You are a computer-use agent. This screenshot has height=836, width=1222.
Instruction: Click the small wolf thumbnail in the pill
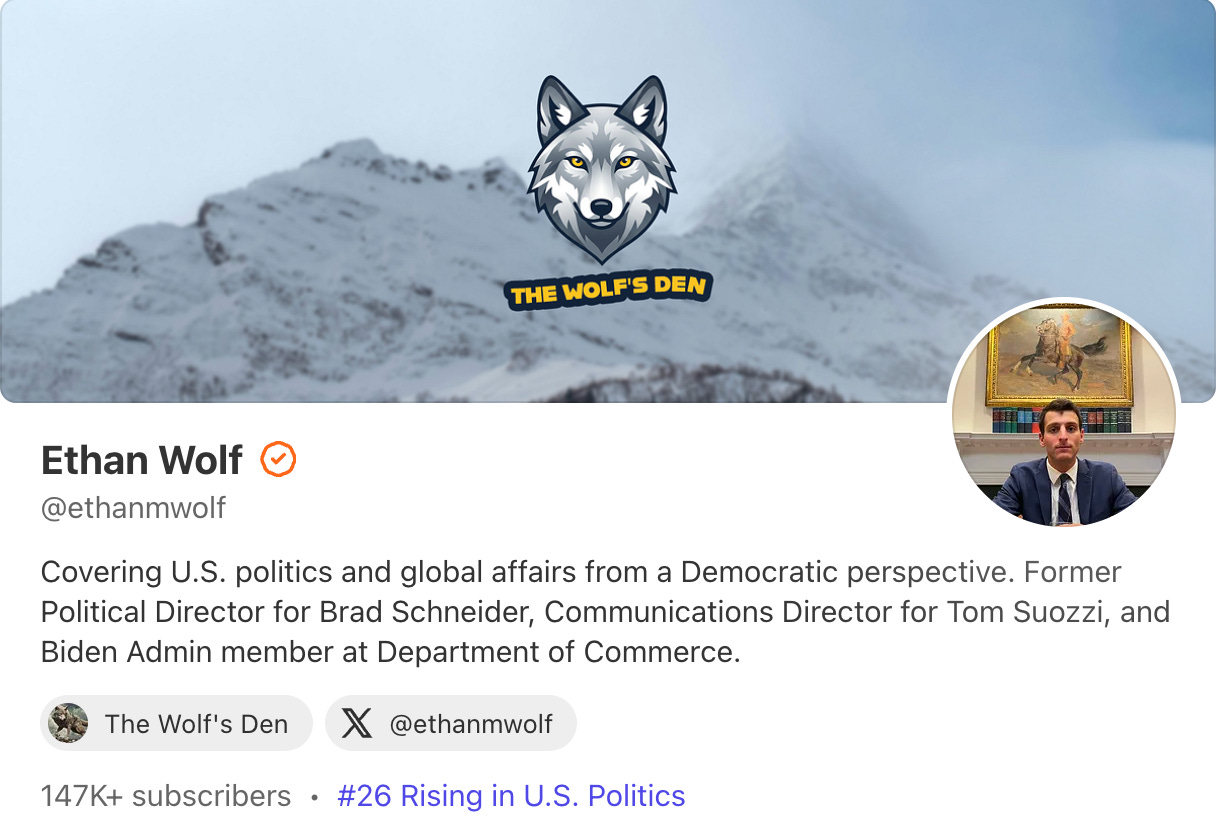(x=68, y=723)
